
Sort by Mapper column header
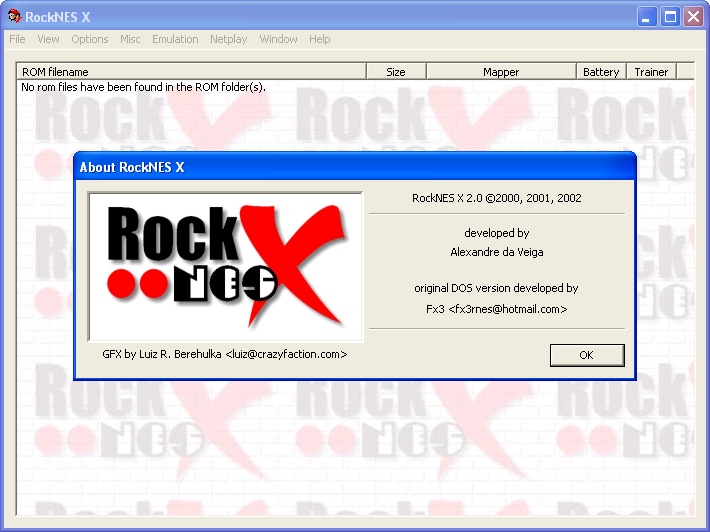click(501, 72)
